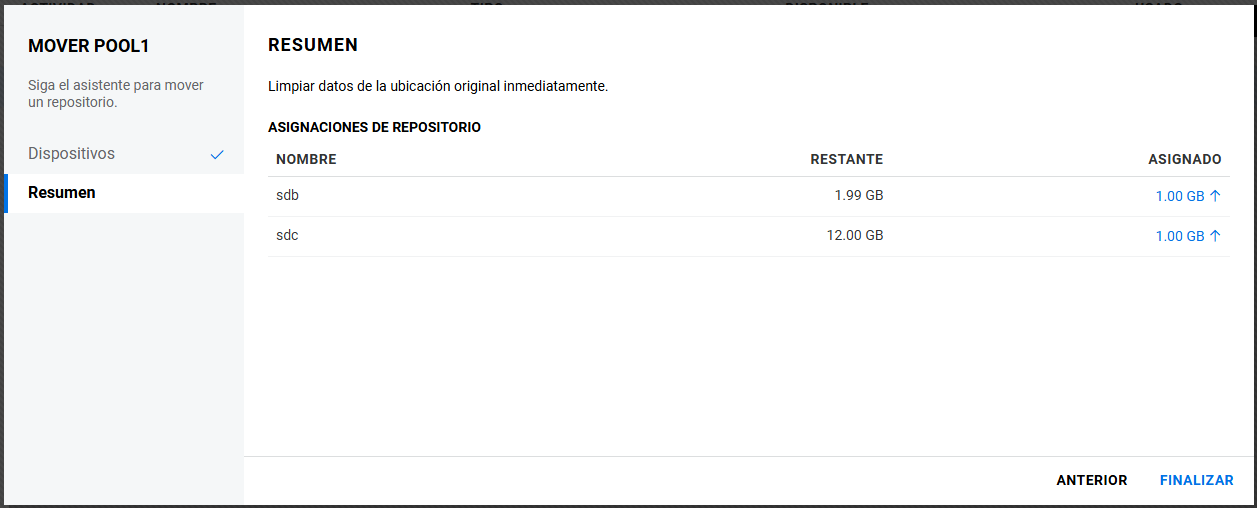1257x508 pixels.
Task: Click the 1.00 GB assigned value for sdb
Action: click(1179, 197)
